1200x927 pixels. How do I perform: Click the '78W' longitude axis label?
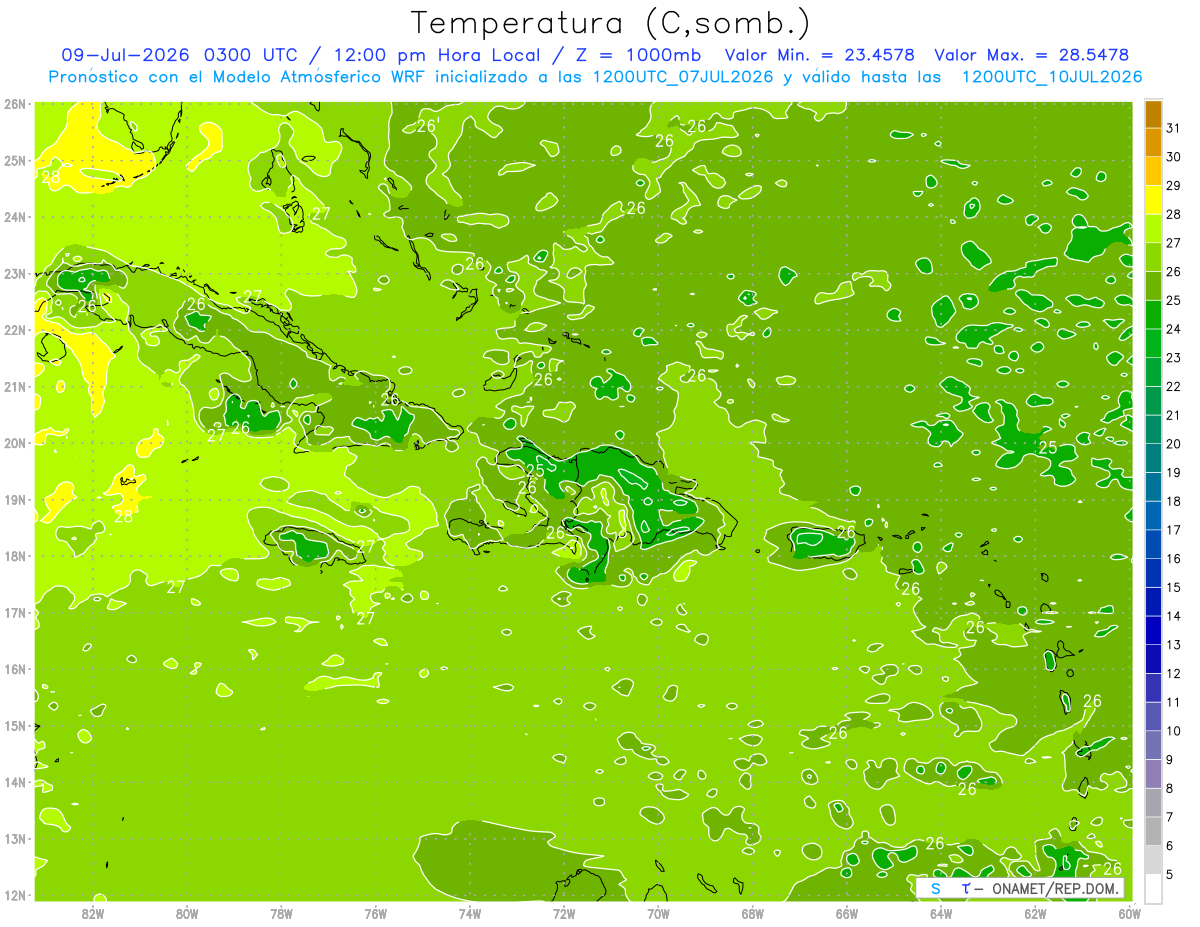(281, 912)
